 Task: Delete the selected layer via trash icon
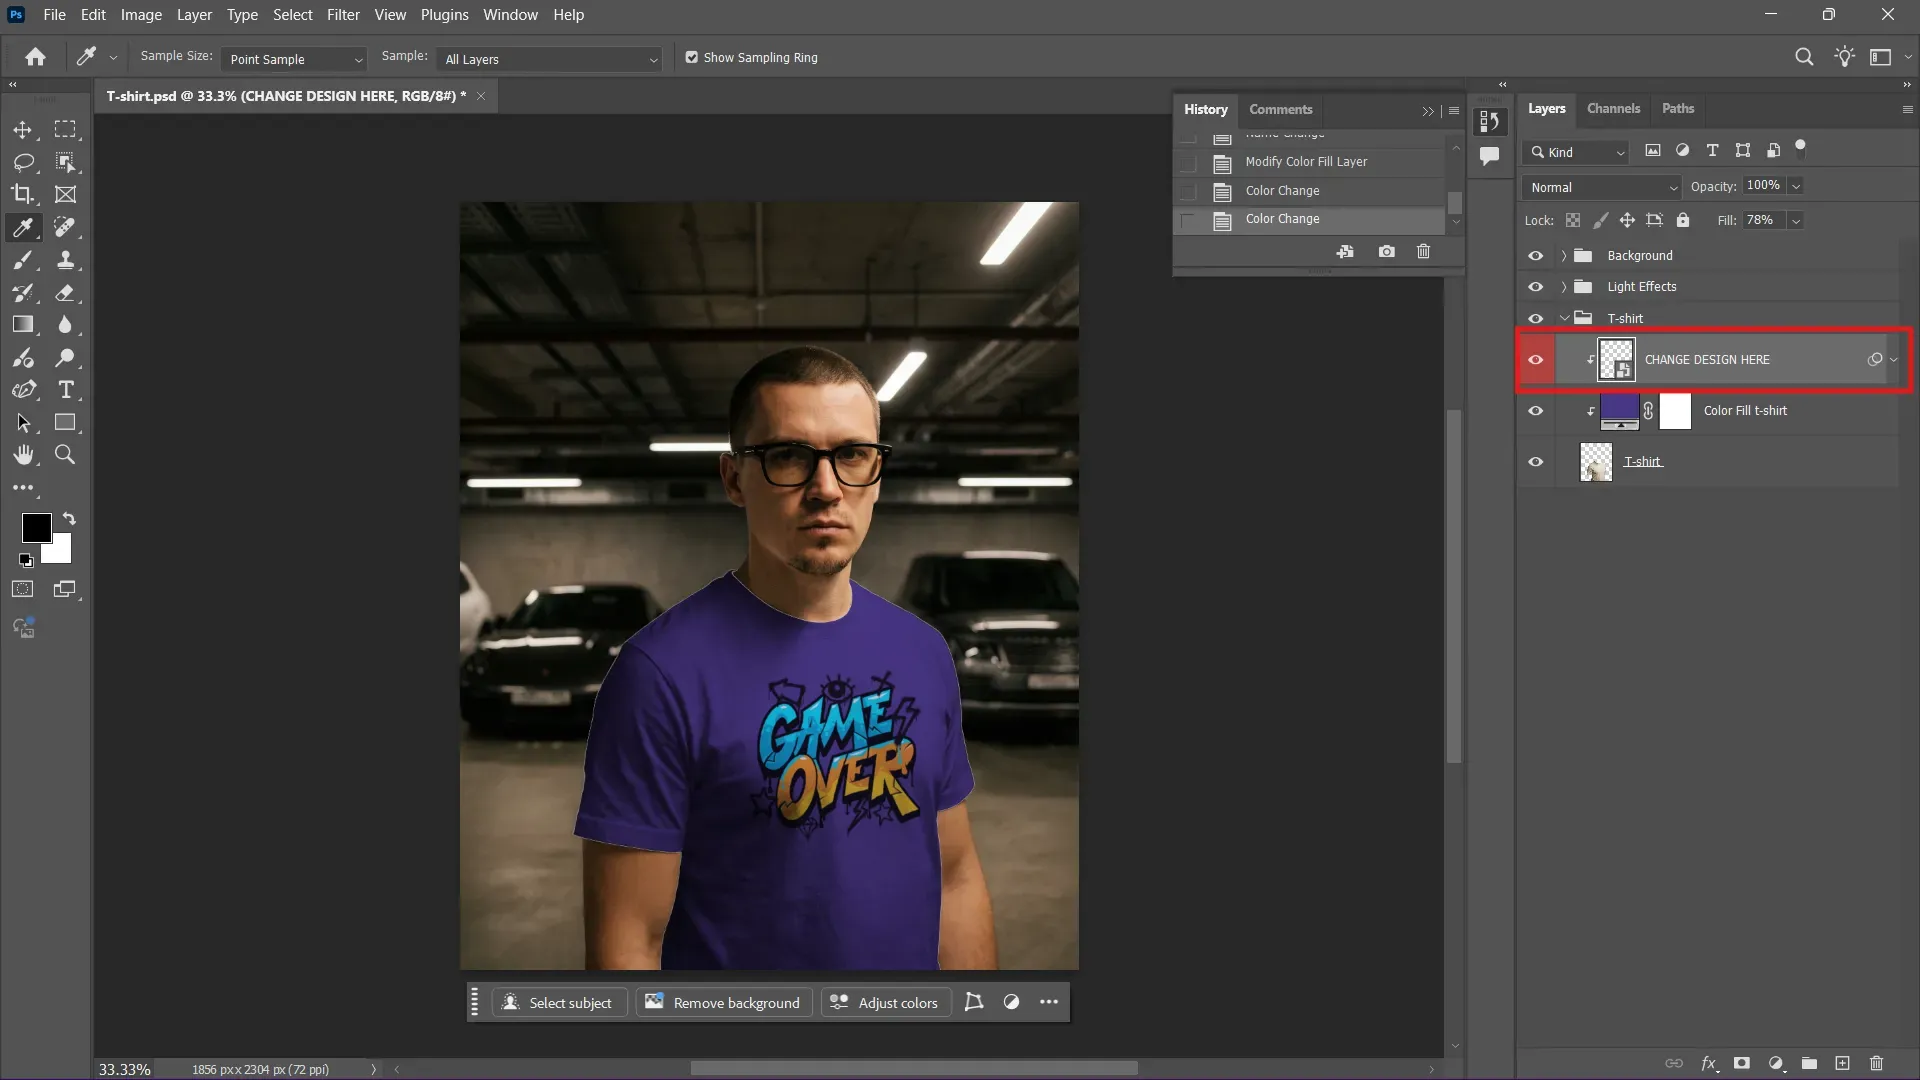1876,1063
